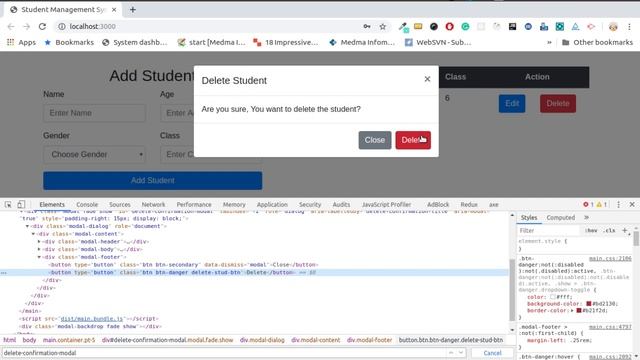640x360 pixels.
Task: Click the green Grammarly extension icon
Action: (x=465, y=27)
